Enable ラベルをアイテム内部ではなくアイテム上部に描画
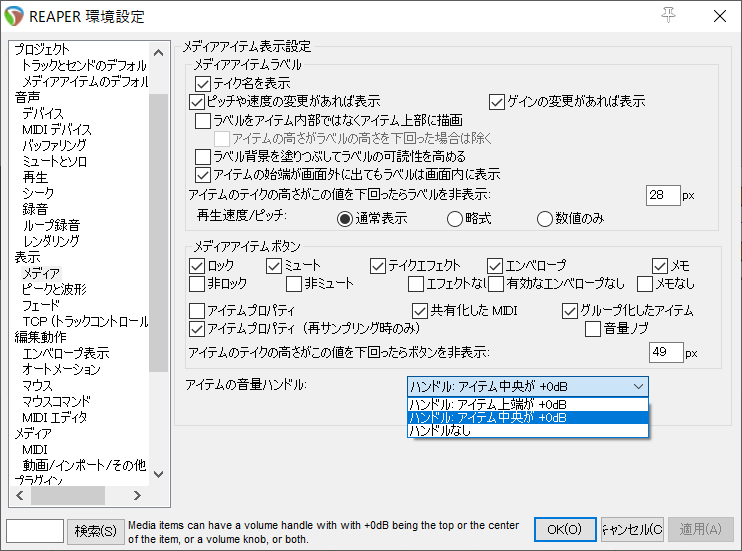The width and height of the screenshot is (742, 551). point(203,121)
